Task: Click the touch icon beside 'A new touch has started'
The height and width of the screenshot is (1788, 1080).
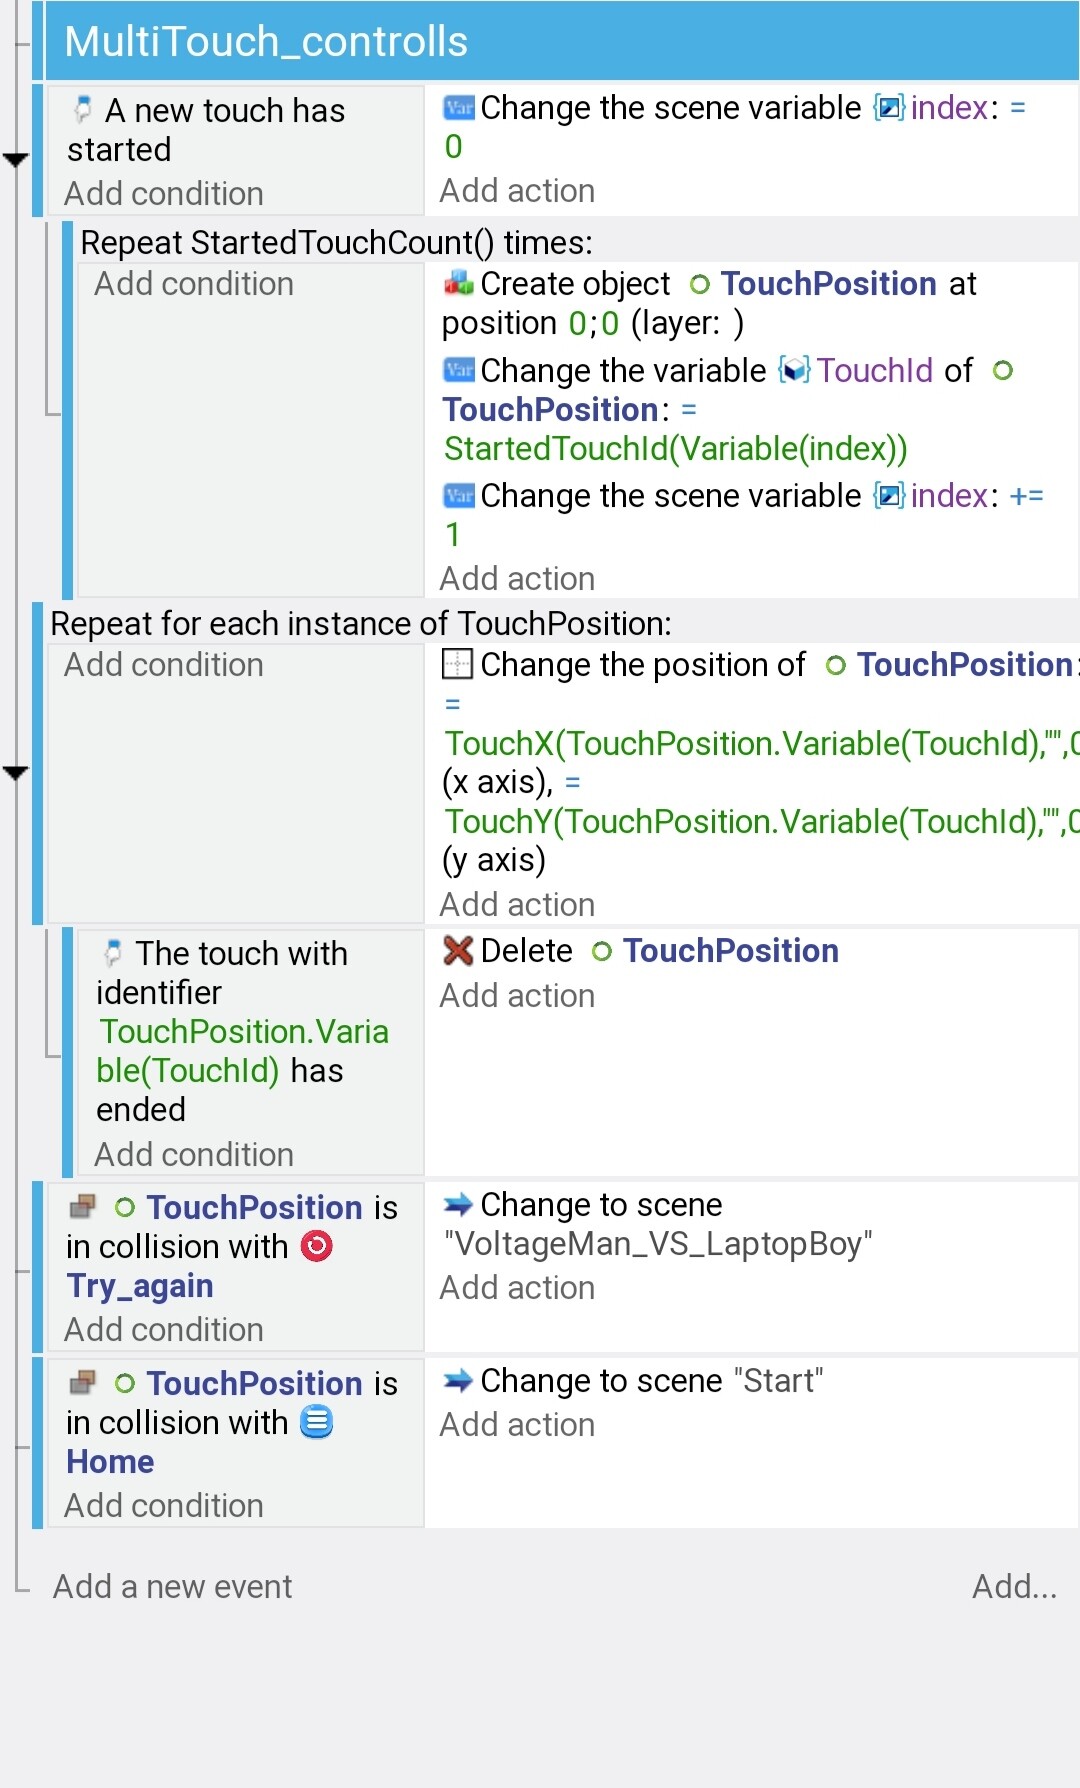Action: coord(83,109)
